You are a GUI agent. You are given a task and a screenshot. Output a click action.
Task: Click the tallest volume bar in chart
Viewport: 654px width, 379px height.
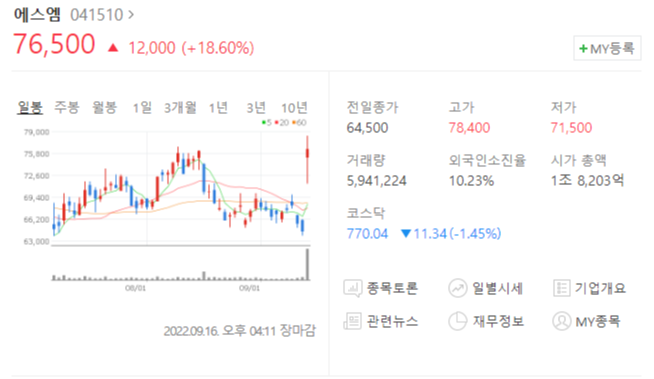[x=308, y=264]
